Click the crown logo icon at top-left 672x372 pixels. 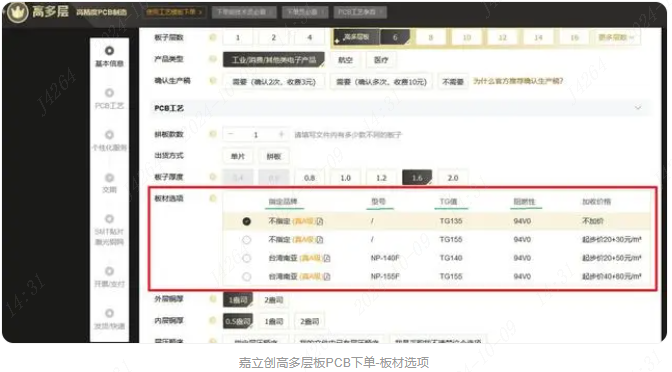pos(18,12)
